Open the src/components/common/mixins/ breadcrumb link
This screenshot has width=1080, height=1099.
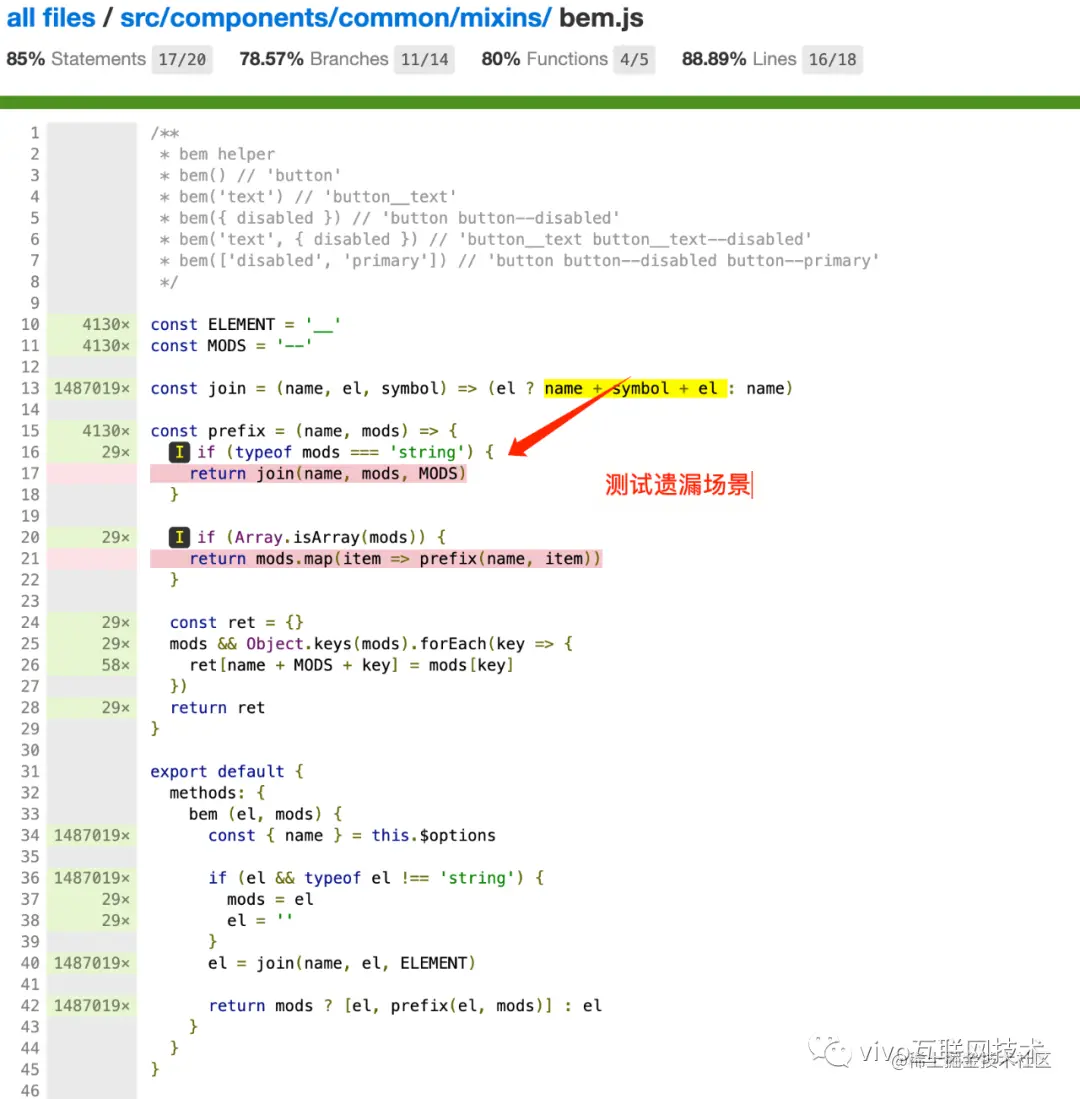336,18
